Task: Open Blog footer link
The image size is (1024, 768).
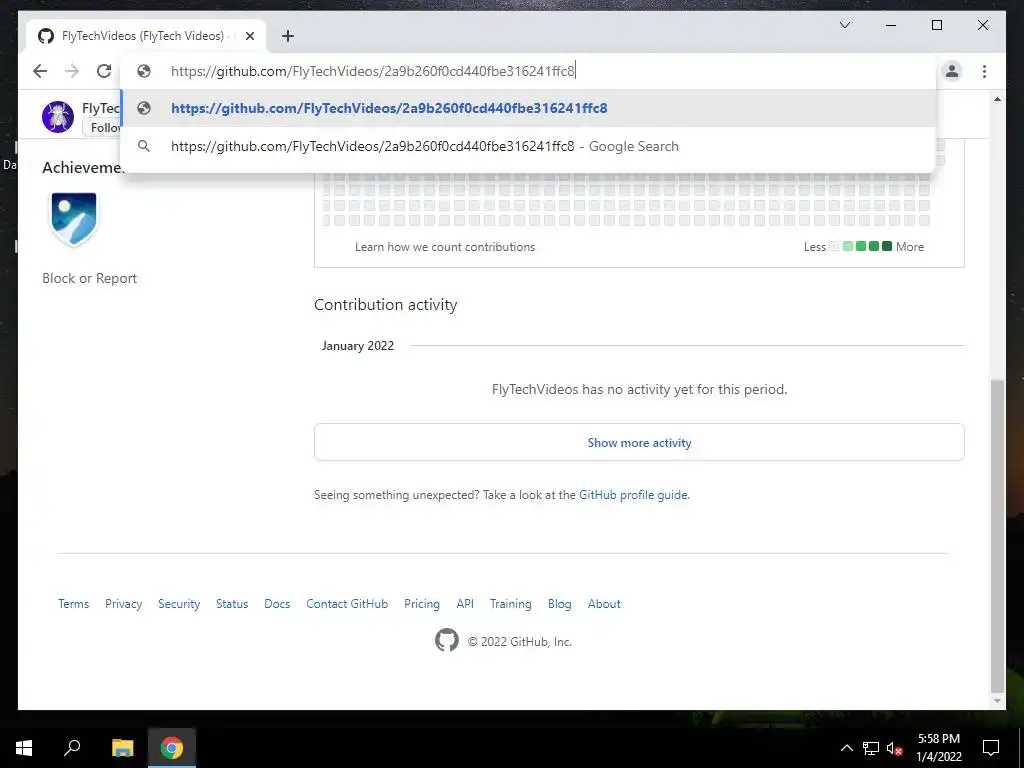Action: 560,604
